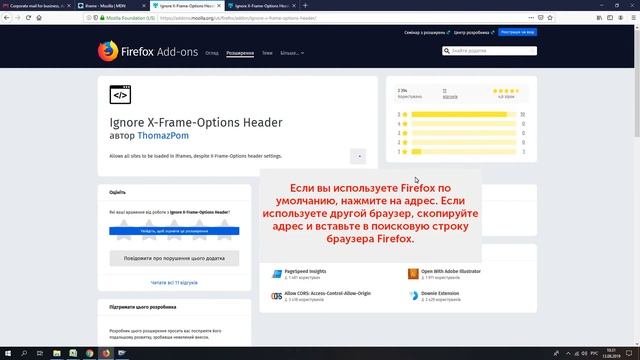Click the Downie Extension icon

pyautogui.click(x=413, y=296)
